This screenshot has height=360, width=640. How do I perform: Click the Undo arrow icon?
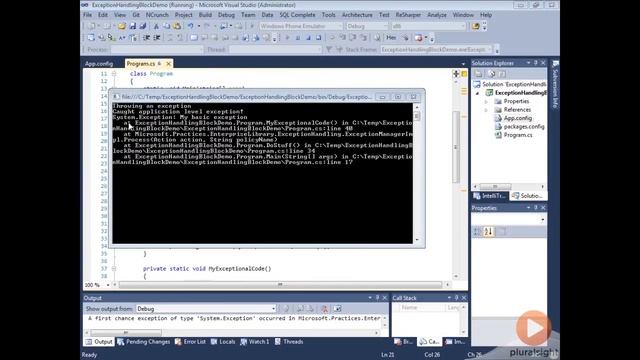tap(191, 26)
